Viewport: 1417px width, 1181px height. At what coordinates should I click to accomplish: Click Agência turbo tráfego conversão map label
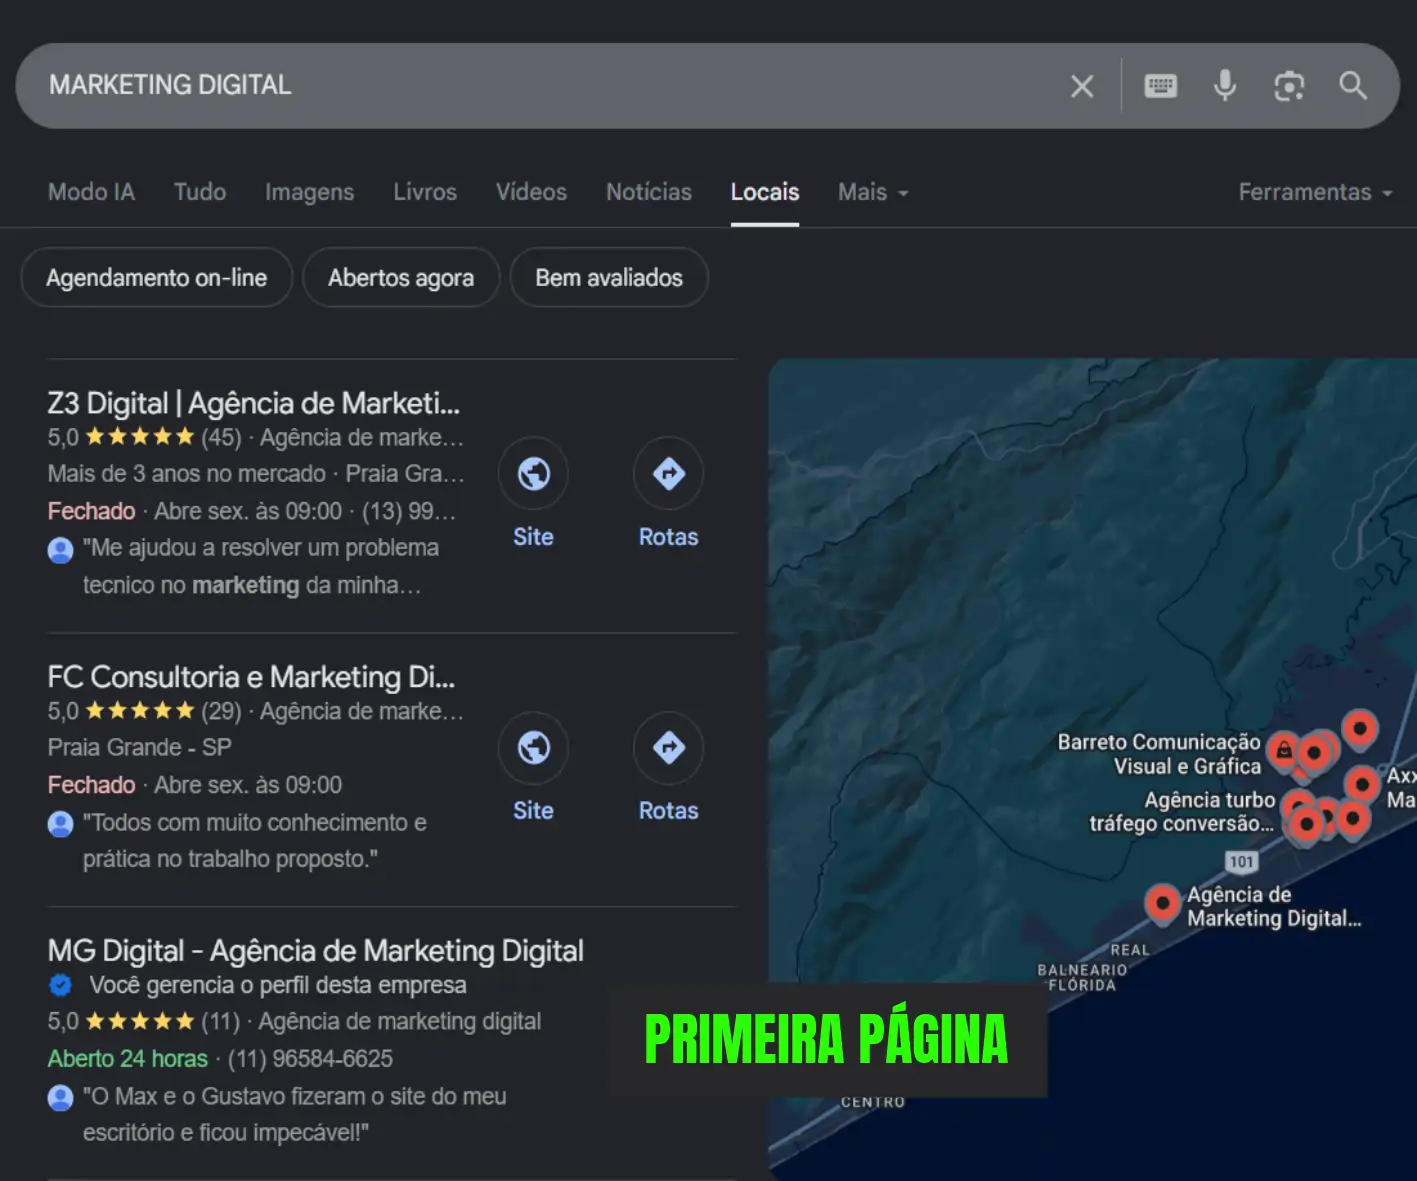(1182, 812)
